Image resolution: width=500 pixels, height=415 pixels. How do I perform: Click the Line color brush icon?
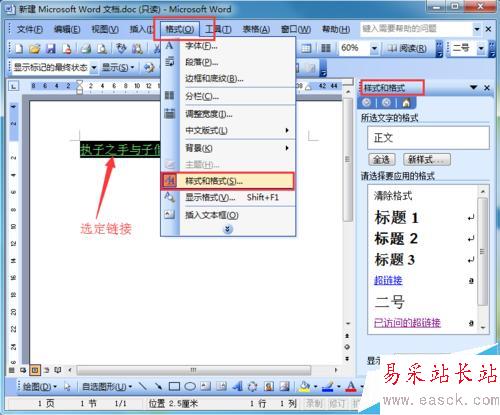328,386
